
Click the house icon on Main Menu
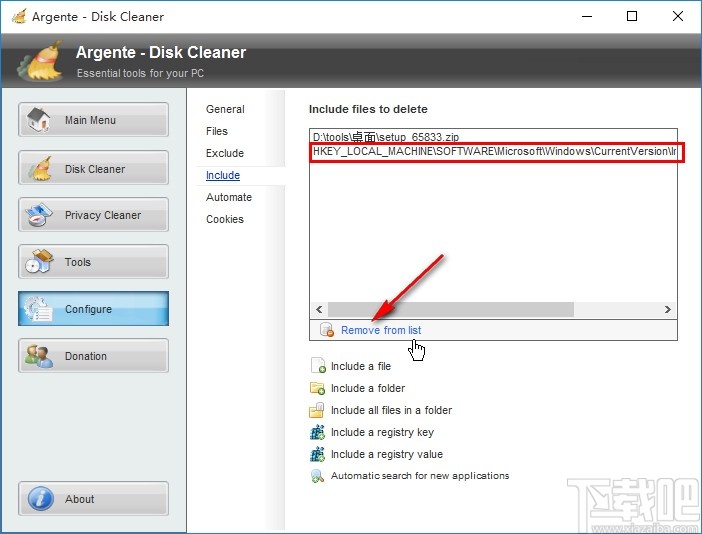click(39, 120)
